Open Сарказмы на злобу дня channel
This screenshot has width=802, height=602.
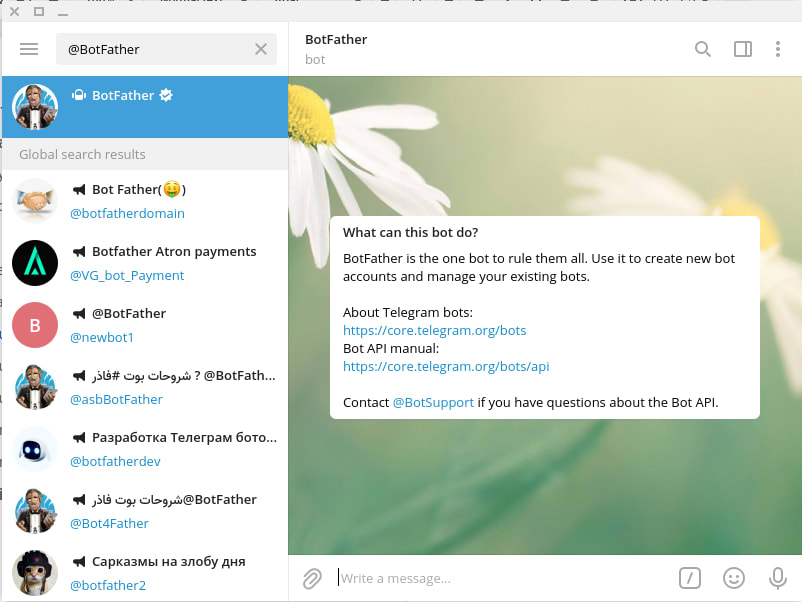145,573
